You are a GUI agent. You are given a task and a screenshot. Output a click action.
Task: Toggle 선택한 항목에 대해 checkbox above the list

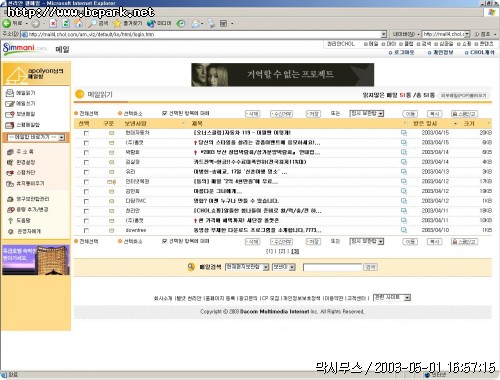click(x=164, y=113)
